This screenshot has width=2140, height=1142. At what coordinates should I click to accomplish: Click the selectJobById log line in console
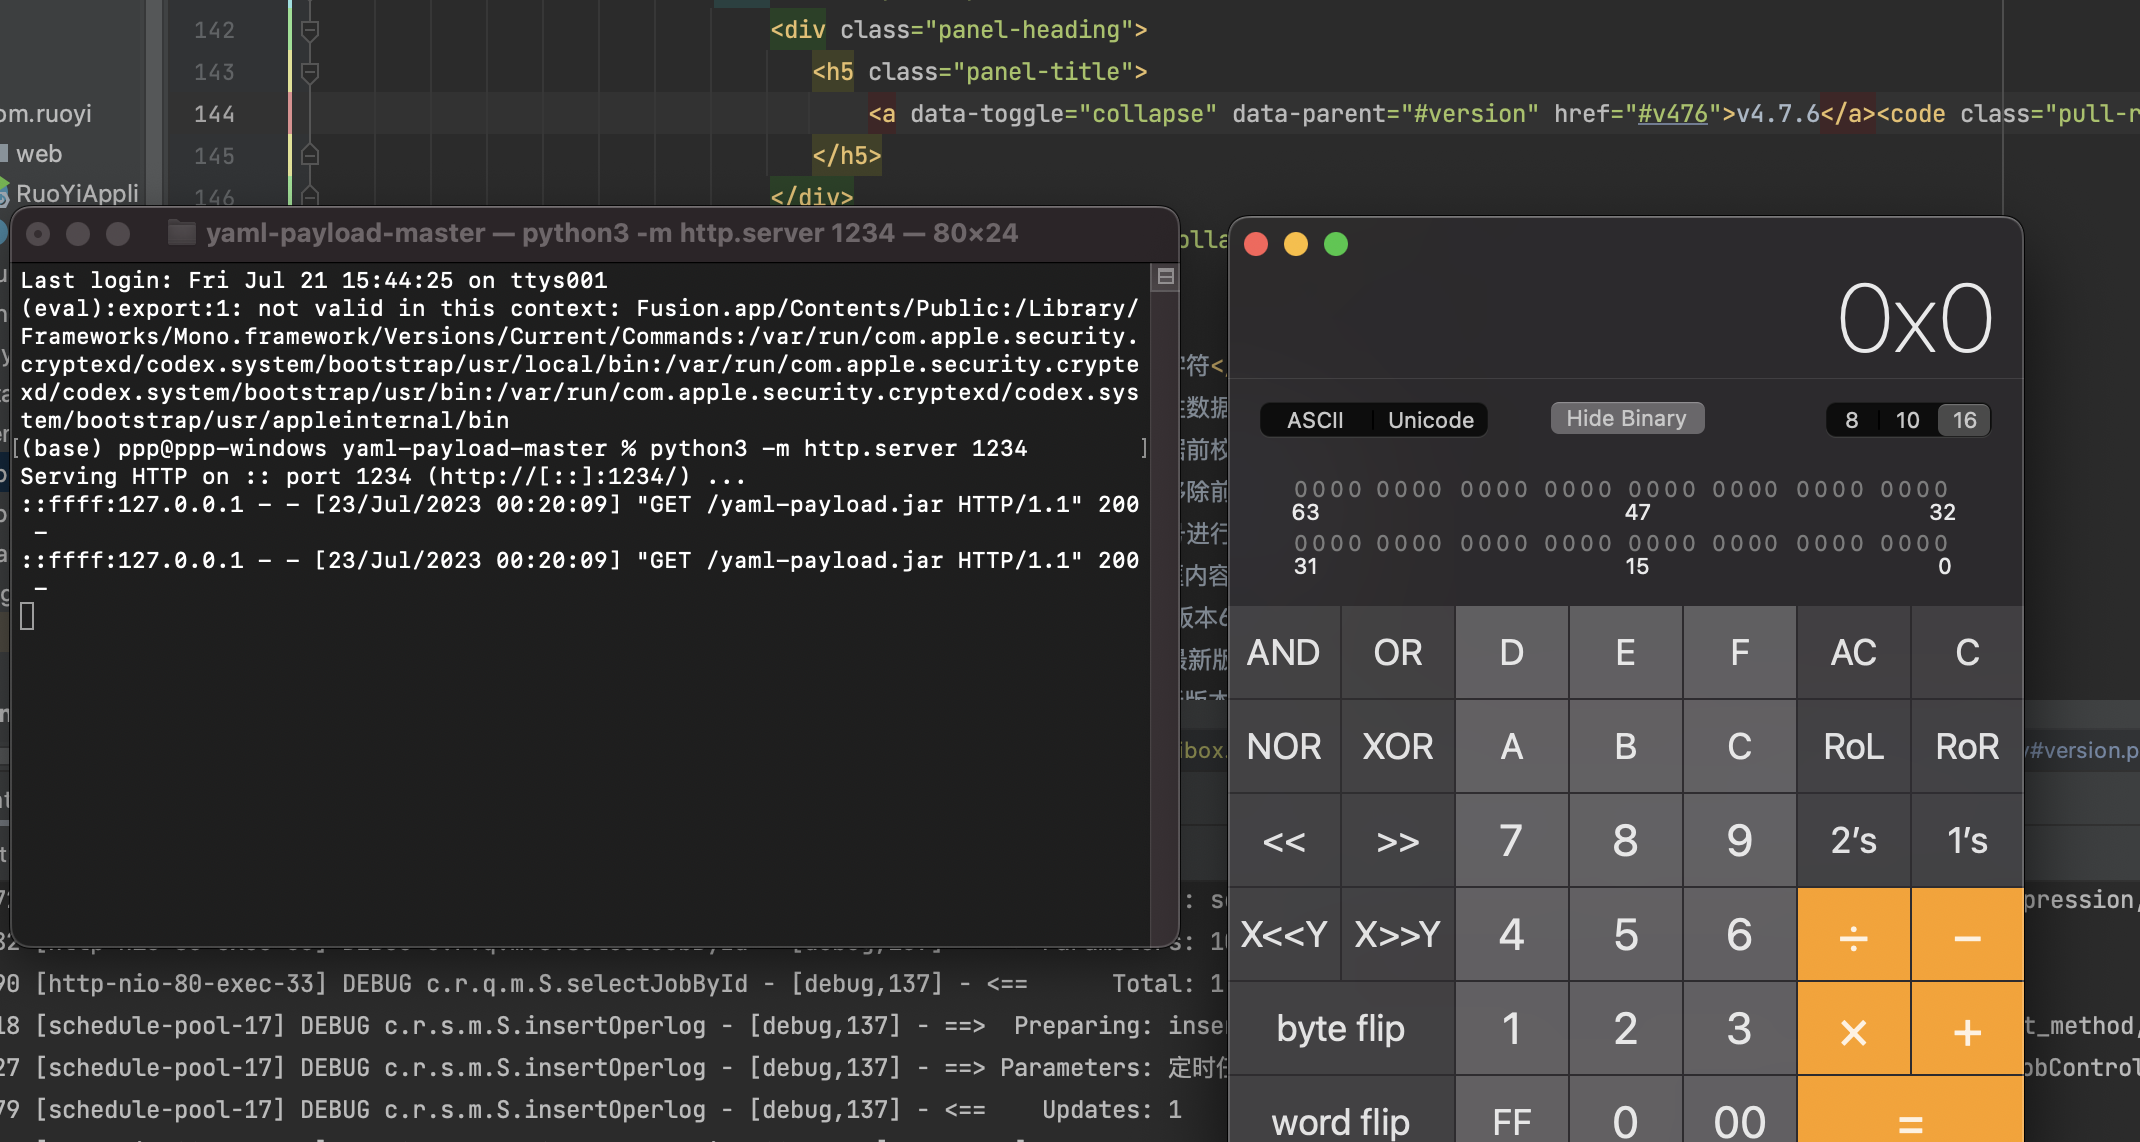612,984
